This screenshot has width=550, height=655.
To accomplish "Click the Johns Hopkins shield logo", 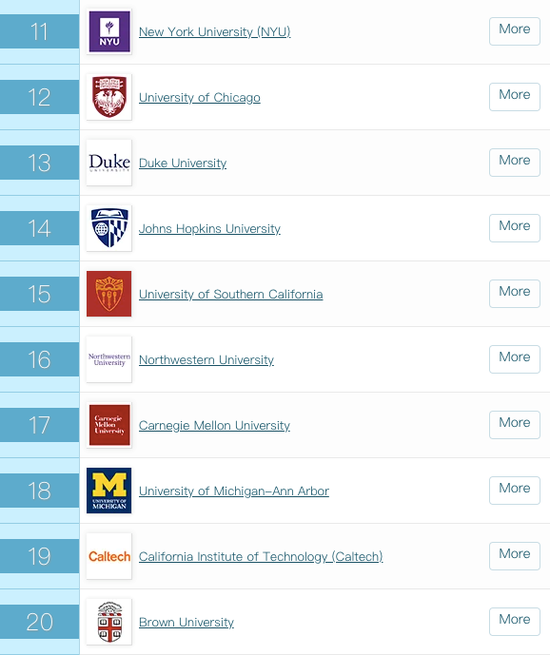I will (109, 228).
